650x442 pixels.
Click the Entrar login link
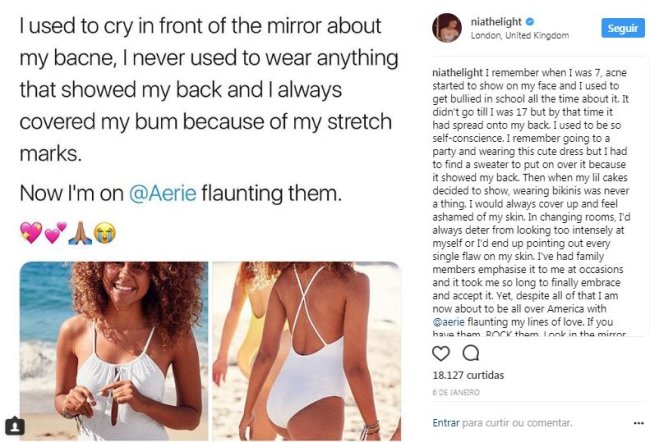point(446,423)
